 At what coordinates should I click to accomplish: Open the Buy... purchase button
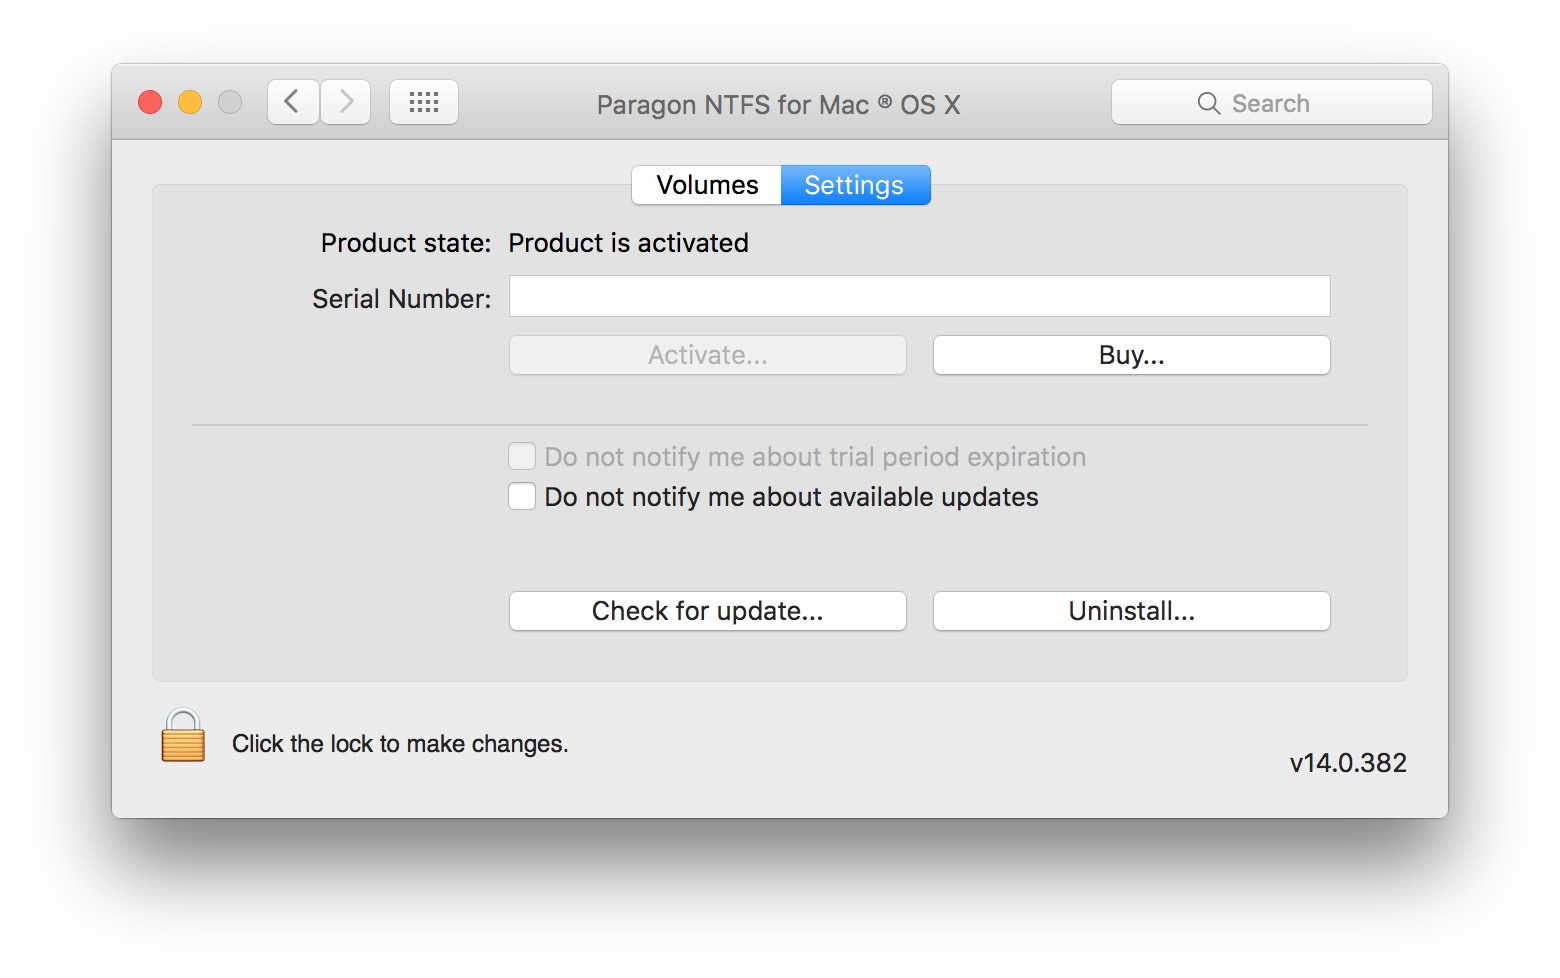(1132, 355)
